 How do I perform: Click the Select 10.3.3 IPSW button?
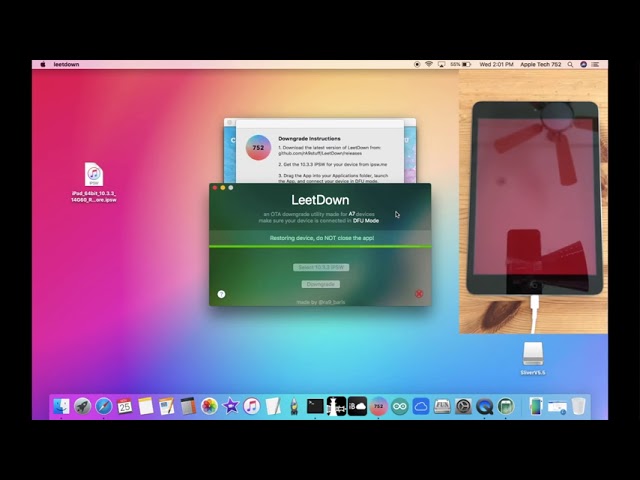tap(321, 267)
